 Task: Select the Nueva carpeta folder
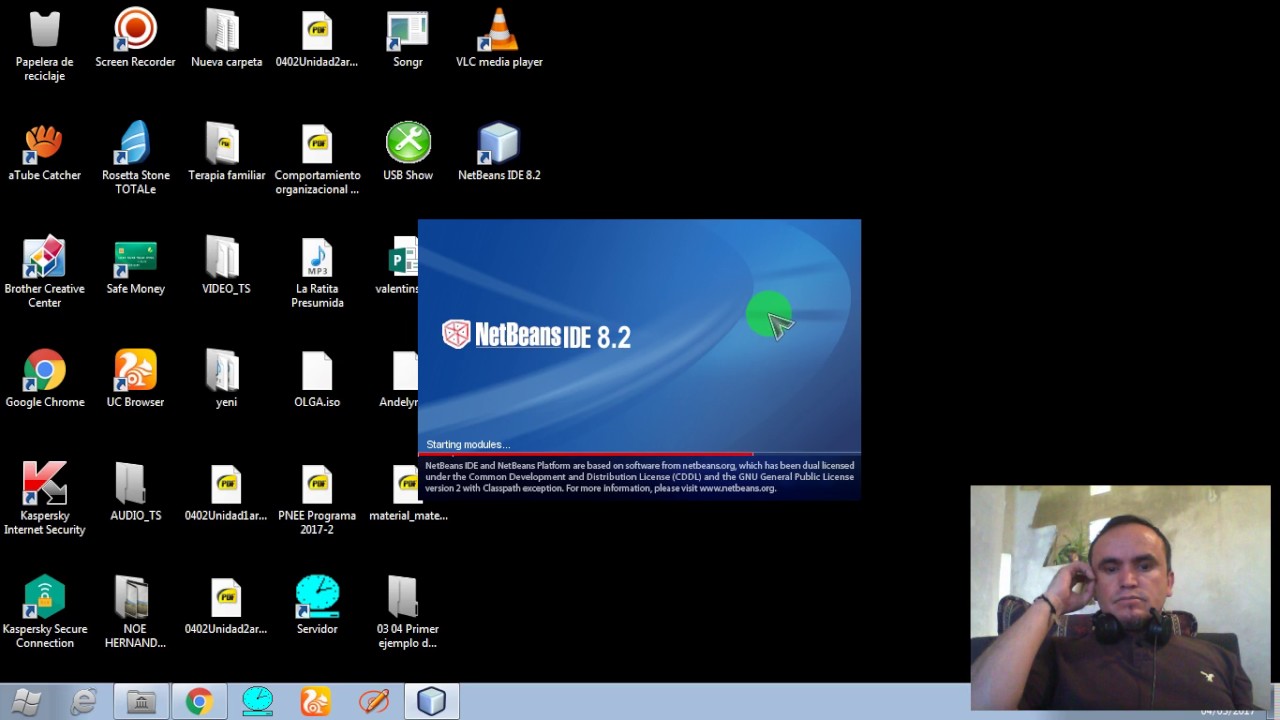tap(226, 38)
